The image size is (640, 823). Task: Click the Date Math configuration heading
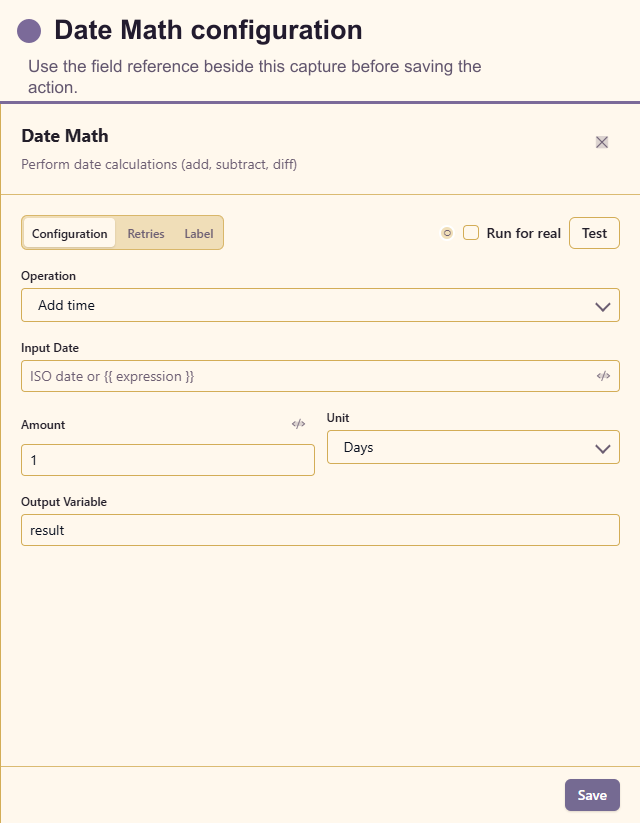coord(208,30)
